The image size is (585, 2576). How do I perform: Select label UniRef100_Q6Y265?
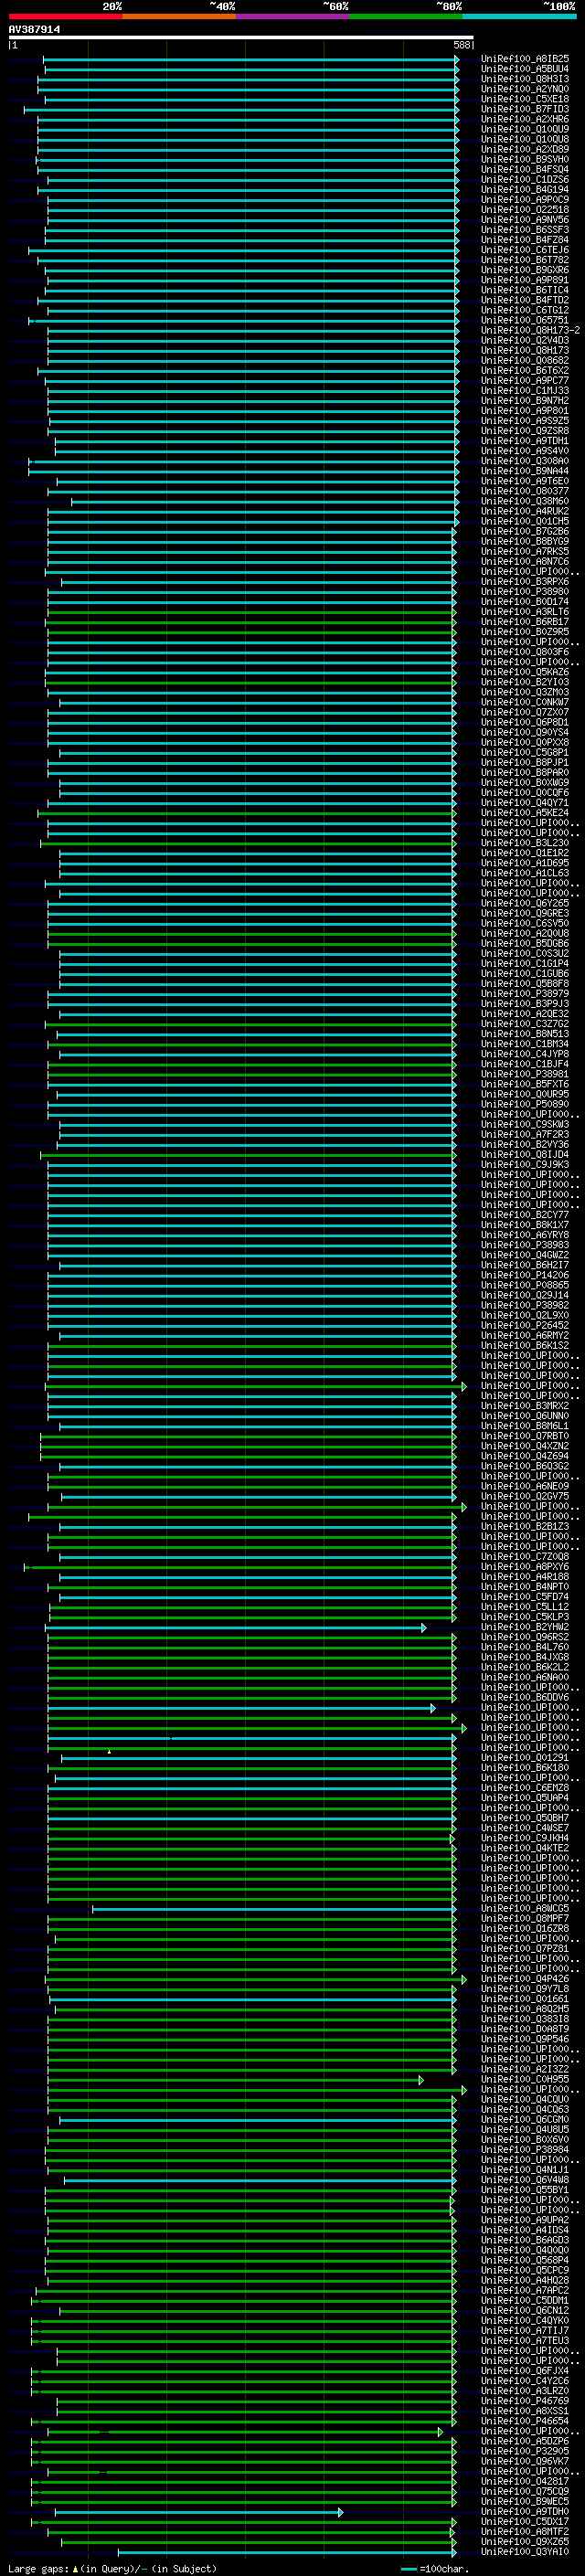[x=524, y=903]
